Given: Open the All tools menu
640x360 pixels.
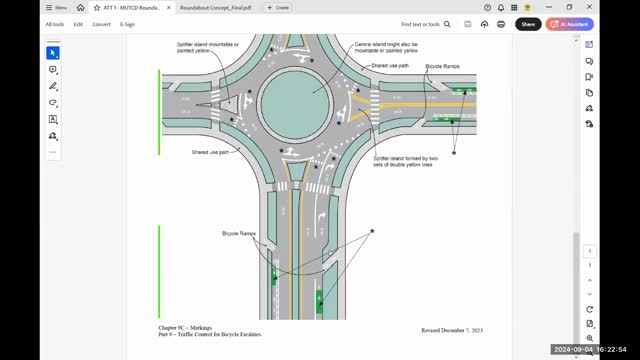Looking at the screenshot, I should 55,24.
